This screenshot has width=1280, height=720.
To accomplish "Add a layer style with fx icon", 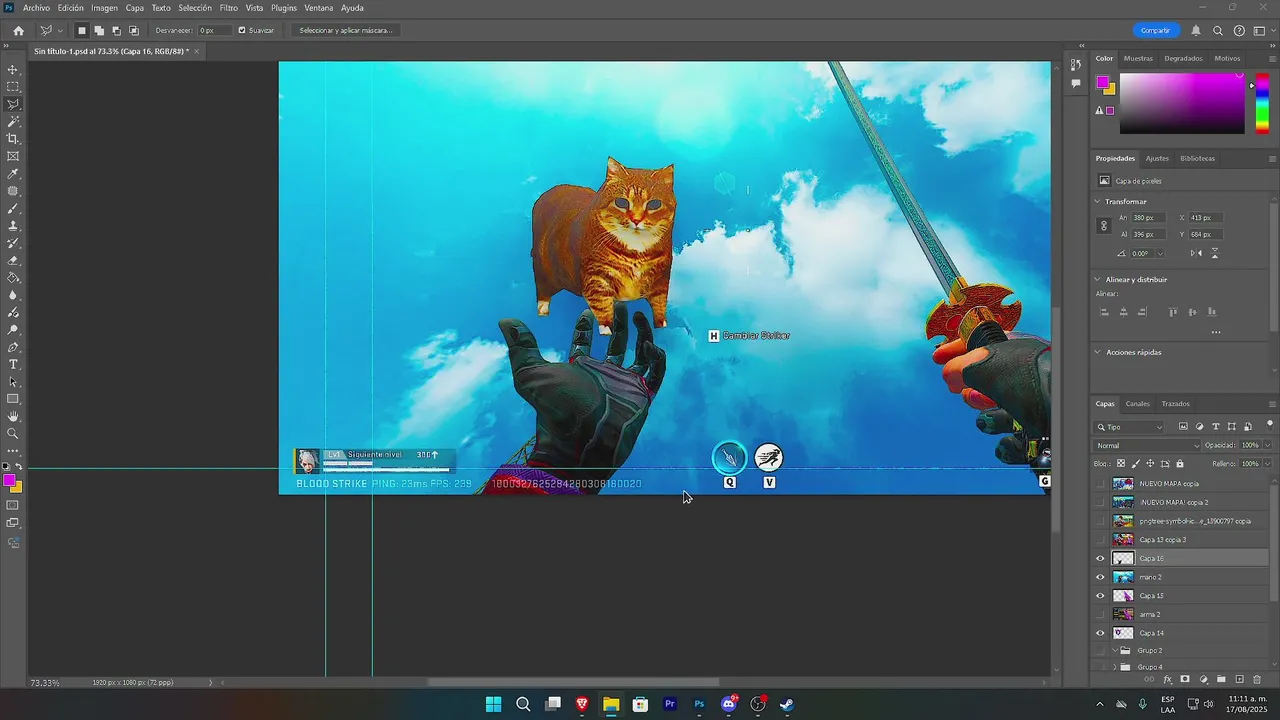I will tap(1167, 680).
